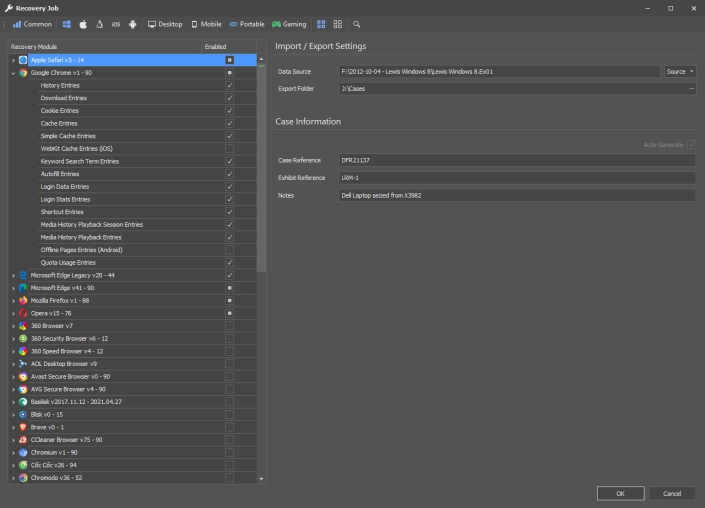Enable the Chromium v1 - 90 module checkbox

click(229, 453)
